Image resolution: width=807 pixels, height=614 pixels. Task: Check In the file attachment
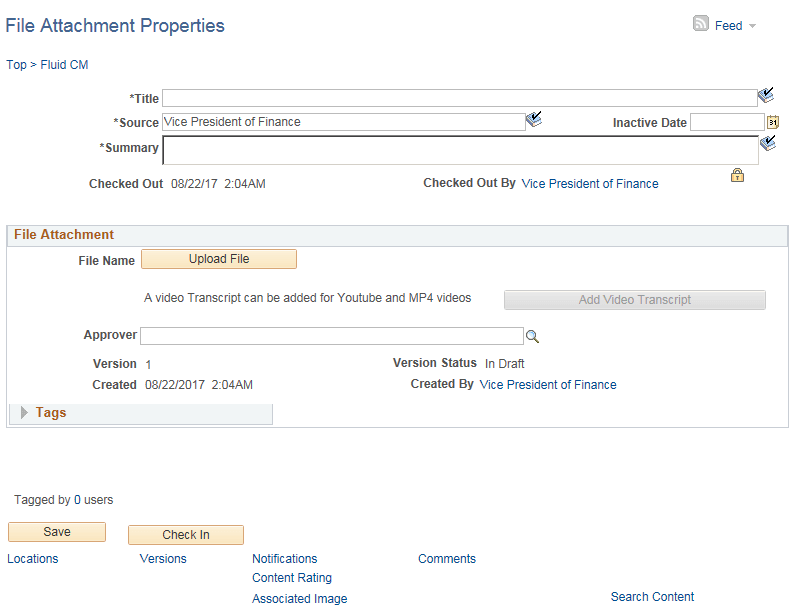pyautogui.click(x=185, y=535)
